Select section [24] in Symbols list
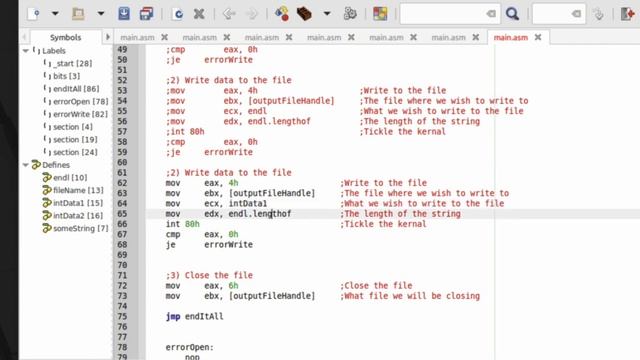Screen dimensions: 640x360 point(75,152)
